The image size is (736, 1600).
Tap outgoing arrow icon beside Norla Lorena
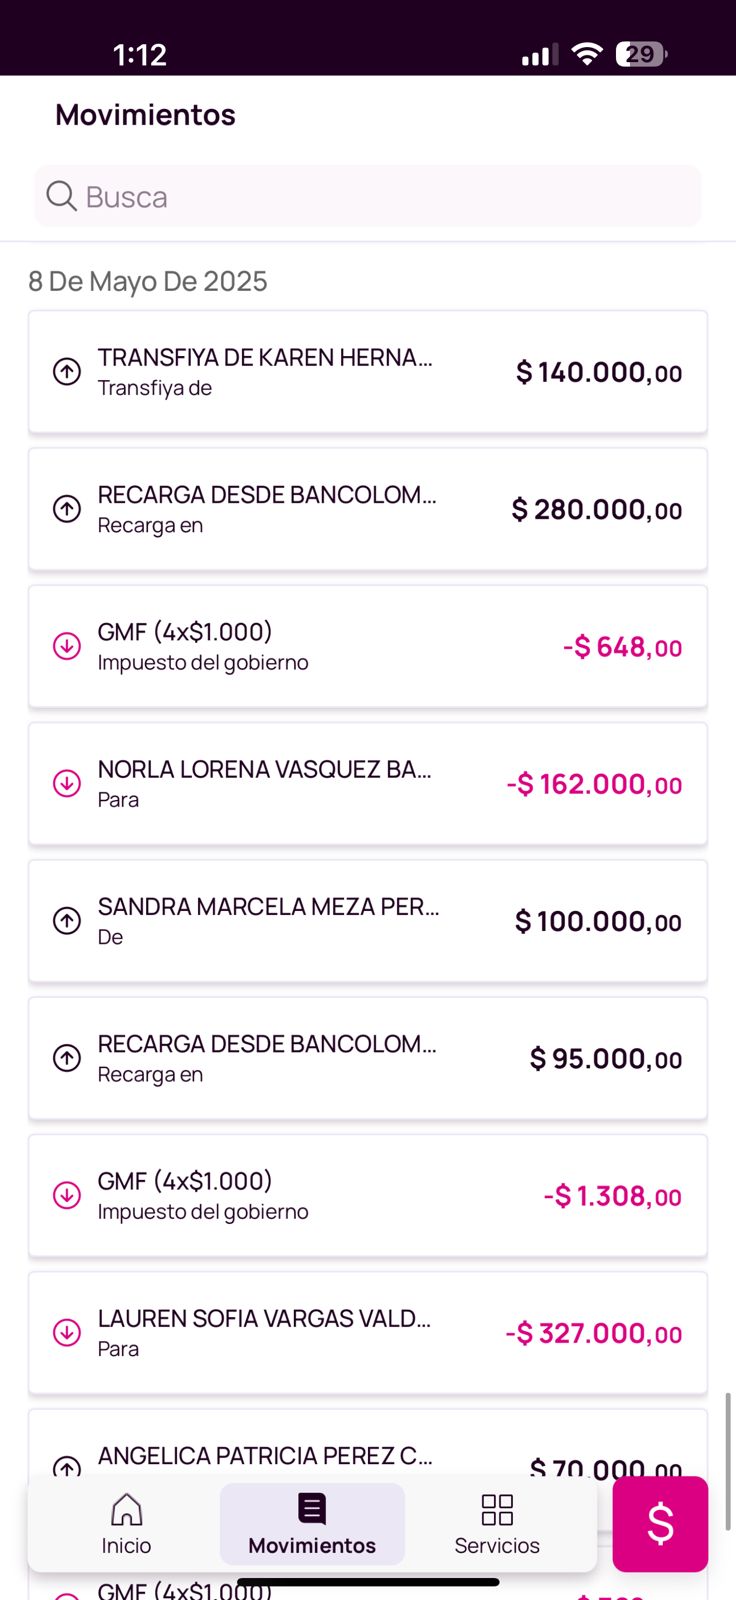pyautogui.click(x=67, y=783)
